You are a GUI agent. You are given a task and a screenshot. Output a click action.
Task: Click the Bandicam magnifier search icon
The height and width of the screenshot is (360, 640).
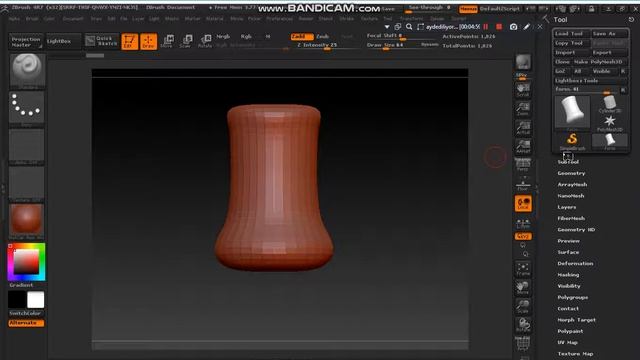pos(409,27)
